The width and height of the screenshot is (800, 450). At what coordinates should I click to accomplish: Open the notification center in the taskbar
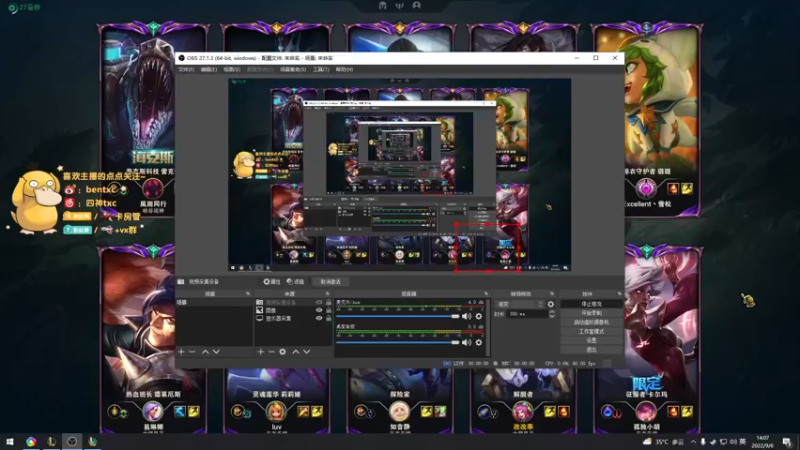click(x=786, y=442)
